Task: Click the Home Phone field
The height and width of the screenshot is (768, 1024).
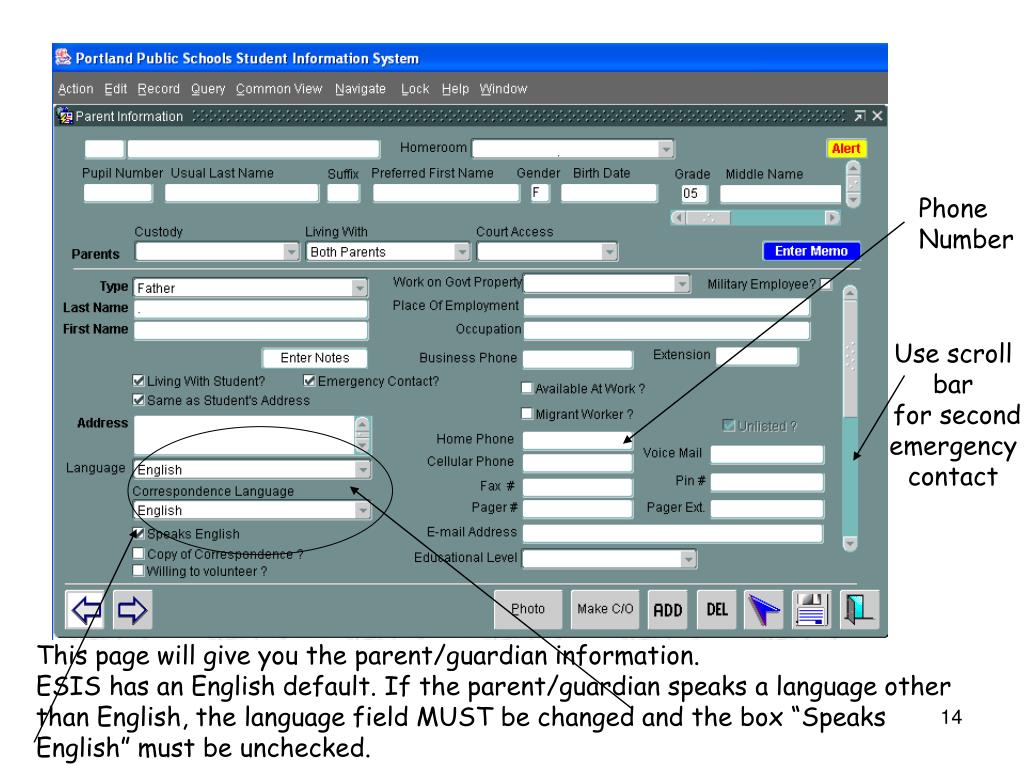Action: (578, 440)
